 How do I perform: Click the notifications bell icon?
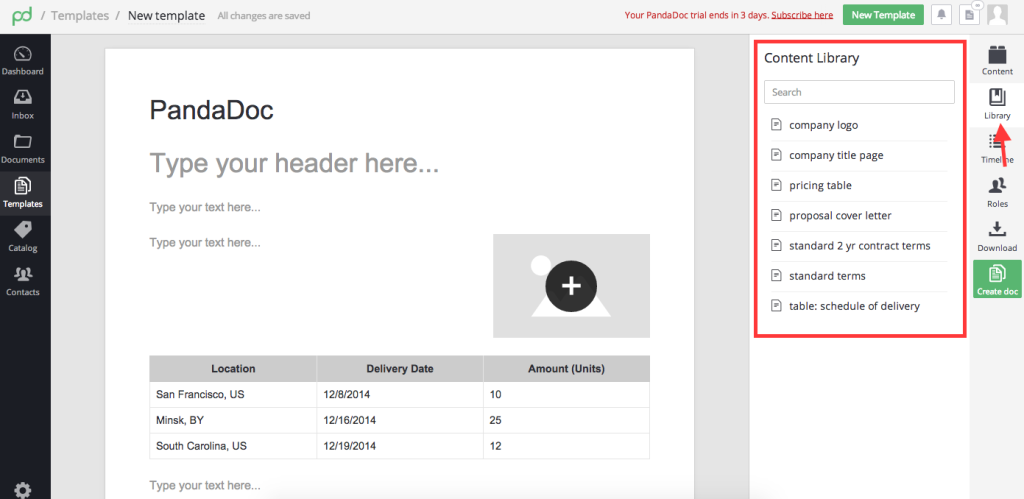pyautogui.click(x=941, y=15)
